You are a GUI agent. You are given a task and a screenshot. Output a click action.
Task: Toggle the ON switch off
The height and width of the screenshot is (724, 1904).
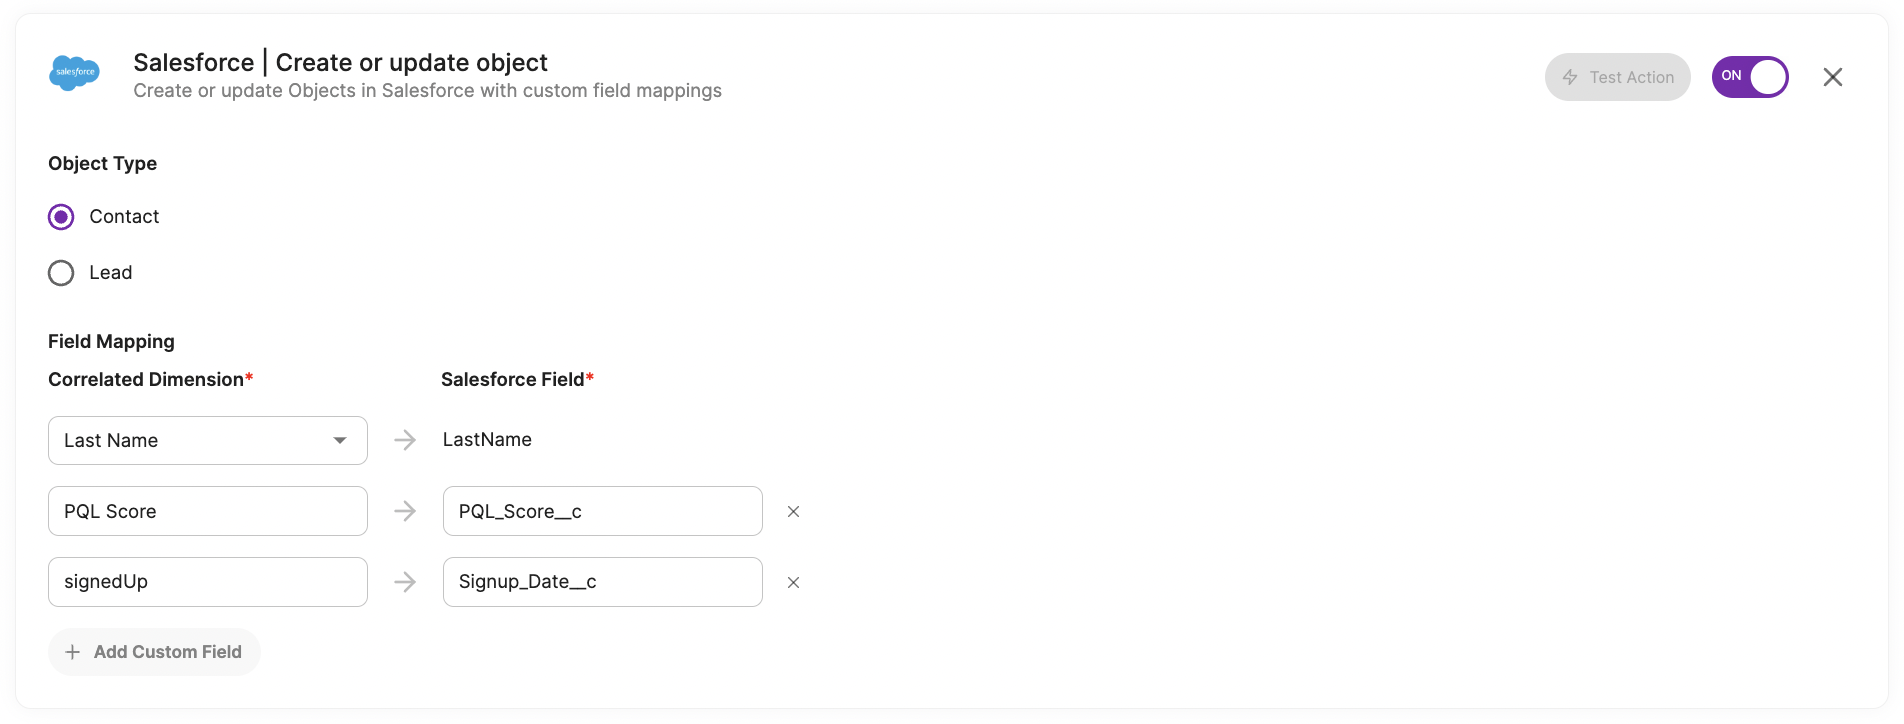1750,77
